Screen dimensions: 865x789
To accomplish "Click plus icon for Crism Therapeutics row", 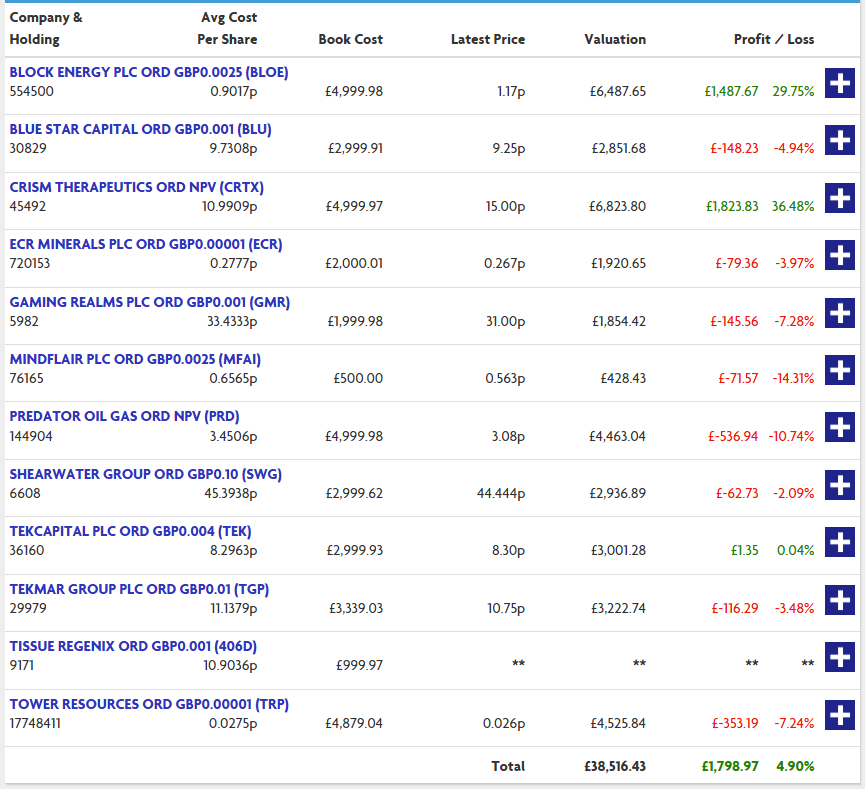I will tap(840, 198).
